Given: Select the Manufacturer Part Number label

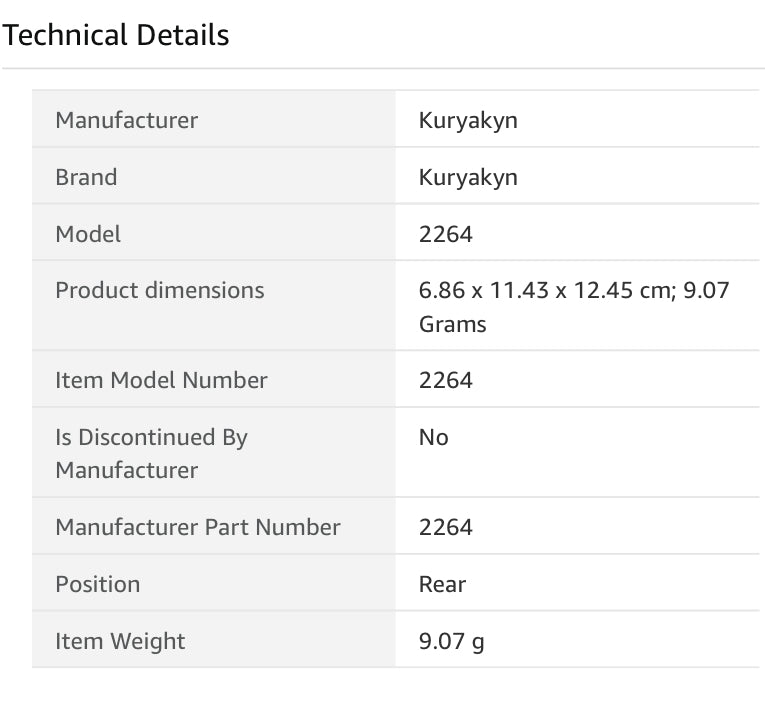Looking at the screenshot, I should [x=198, y=527].
